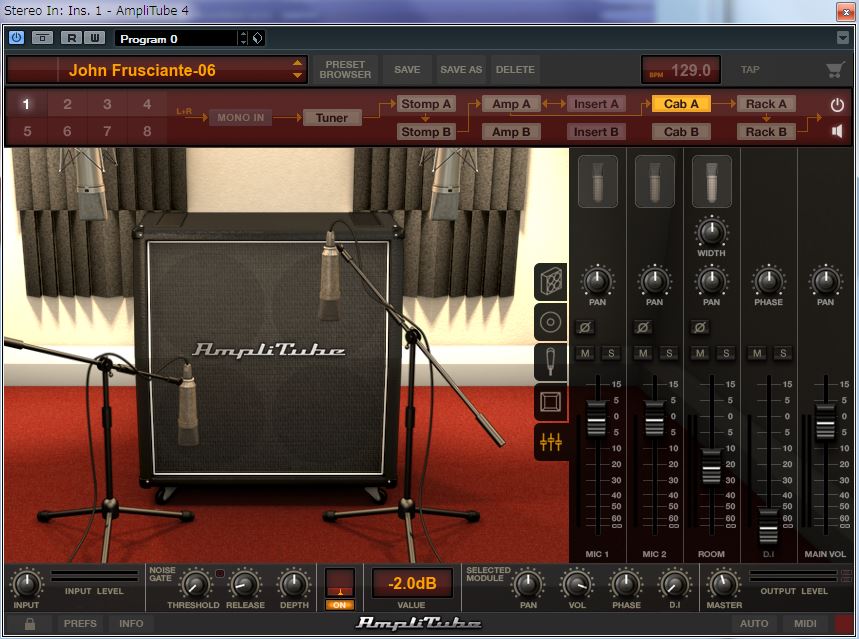Screen dimensions: 859x639
Task: Adjust the MAIN VOL fader
Action: [823, 424]
